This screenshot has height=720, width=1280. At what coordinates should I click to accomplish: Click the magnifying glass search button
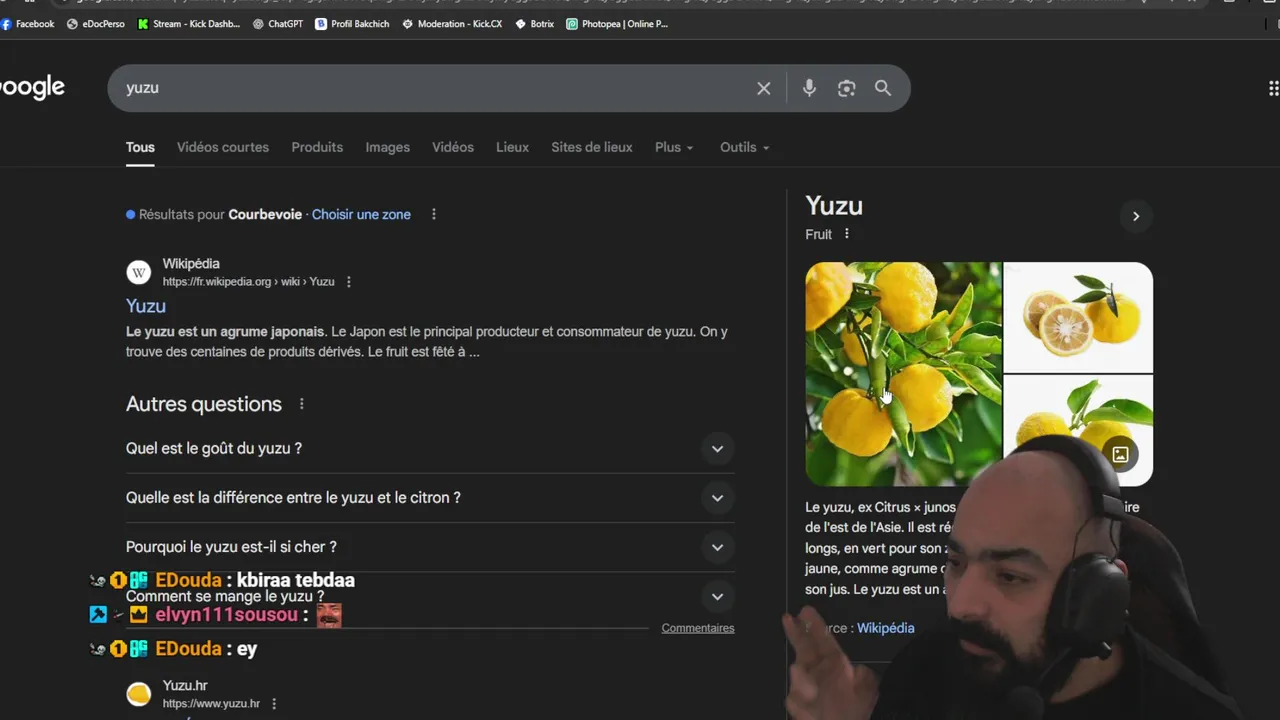tap(883, 88)
